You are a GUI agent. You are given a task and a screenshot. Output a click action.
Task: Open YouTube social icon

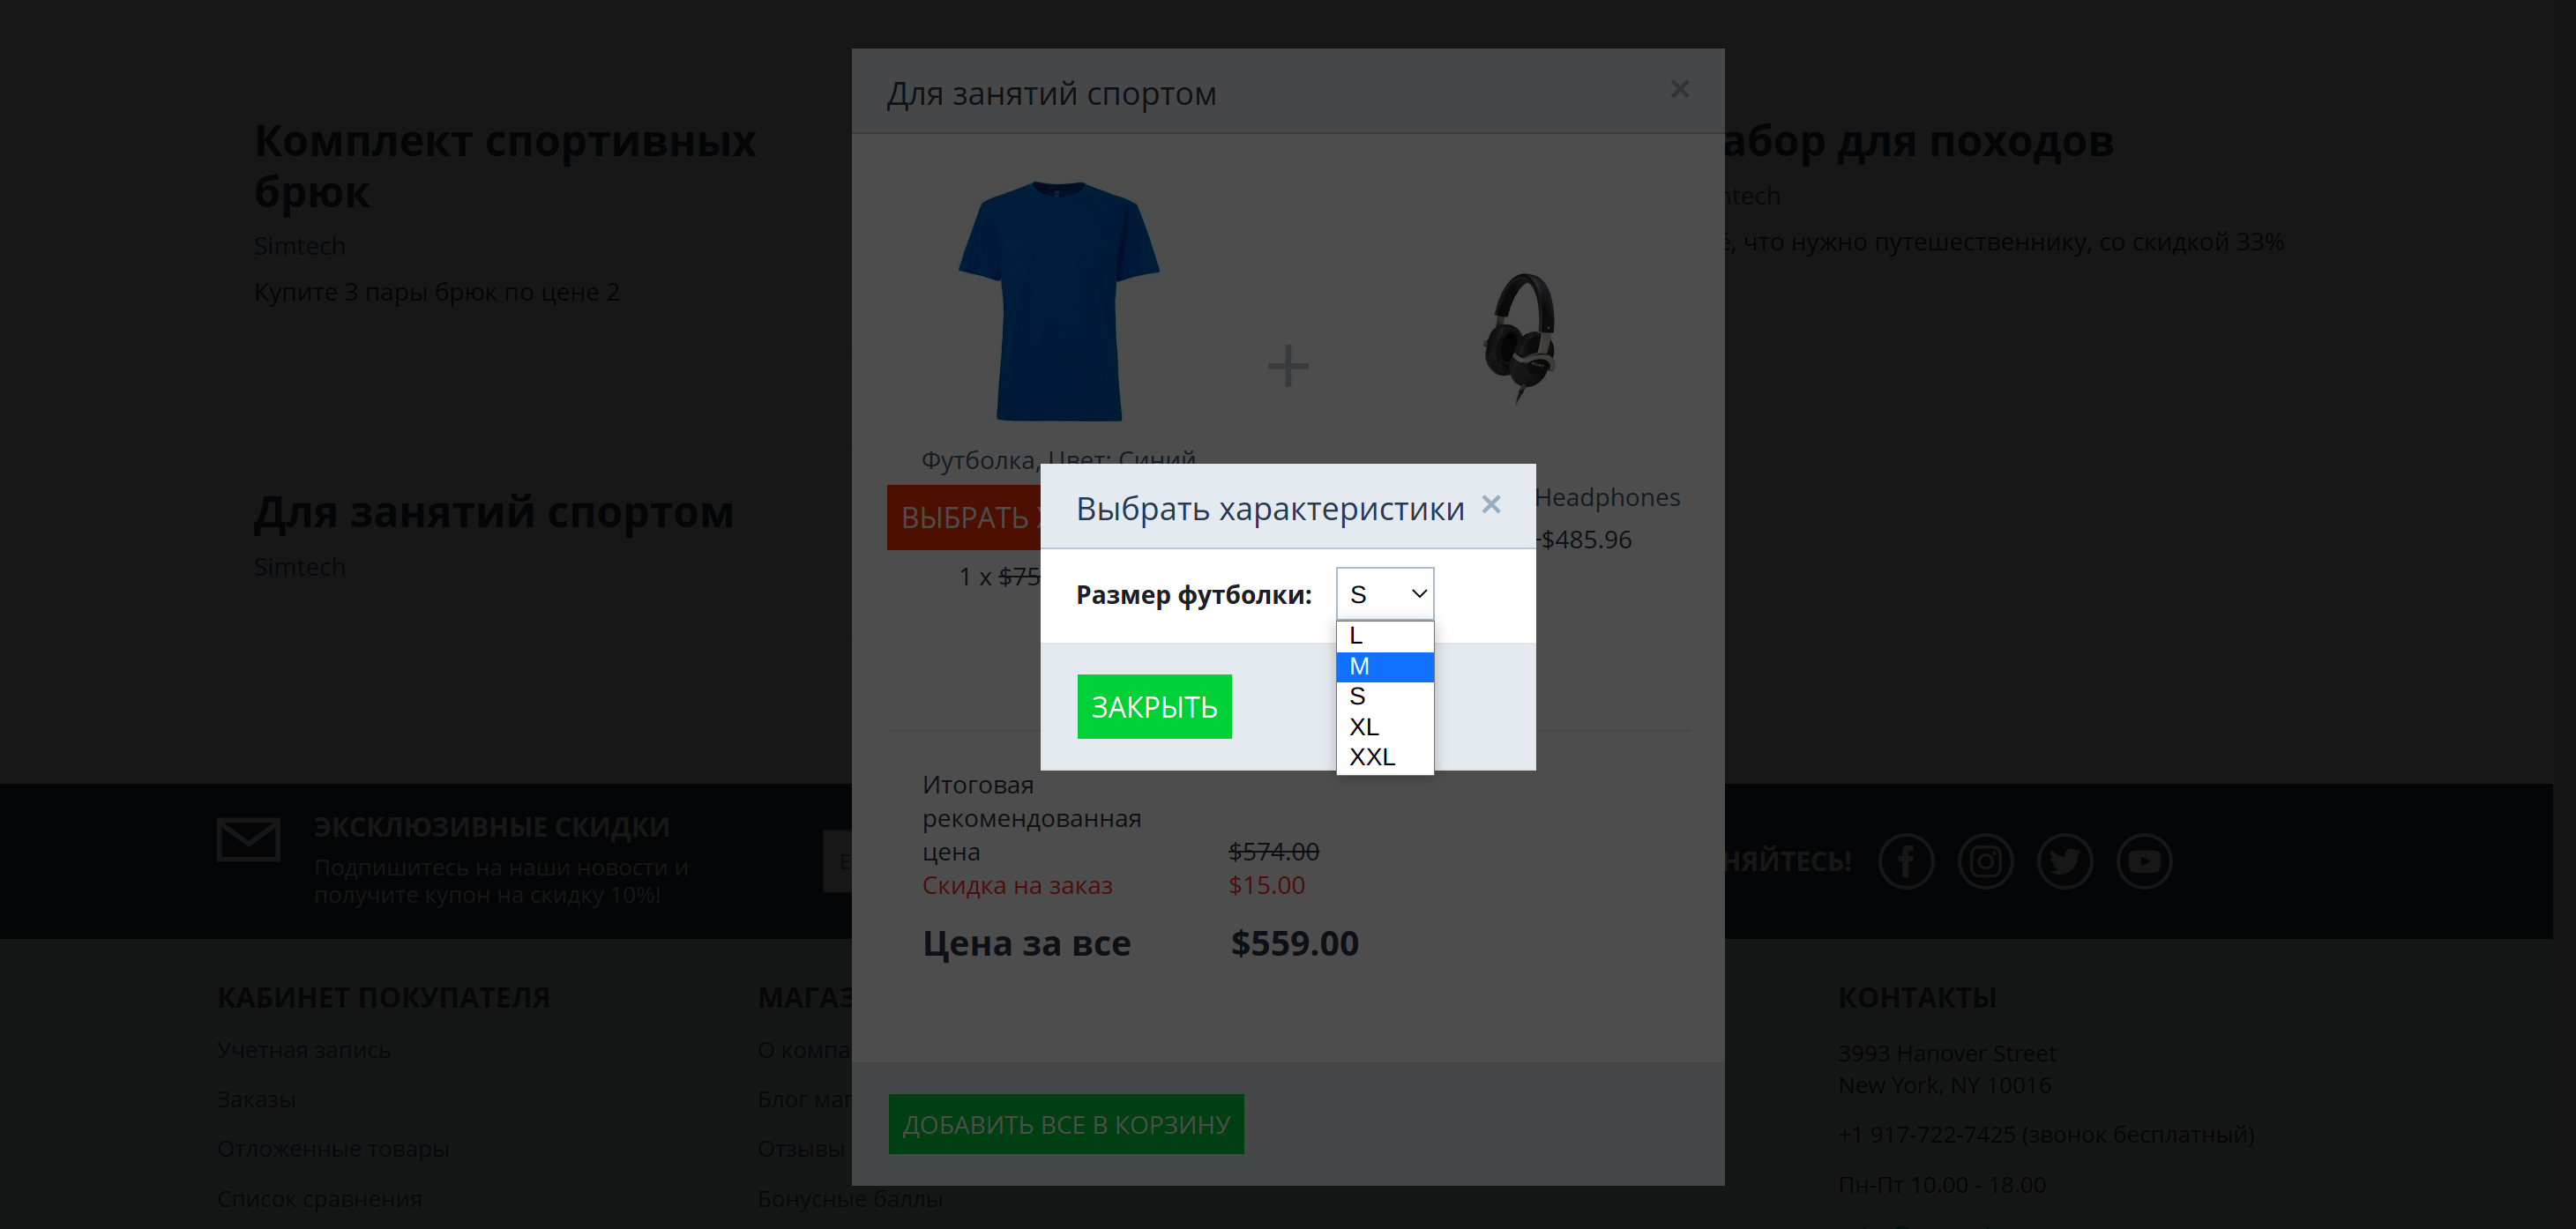[x=2143, y=861]
